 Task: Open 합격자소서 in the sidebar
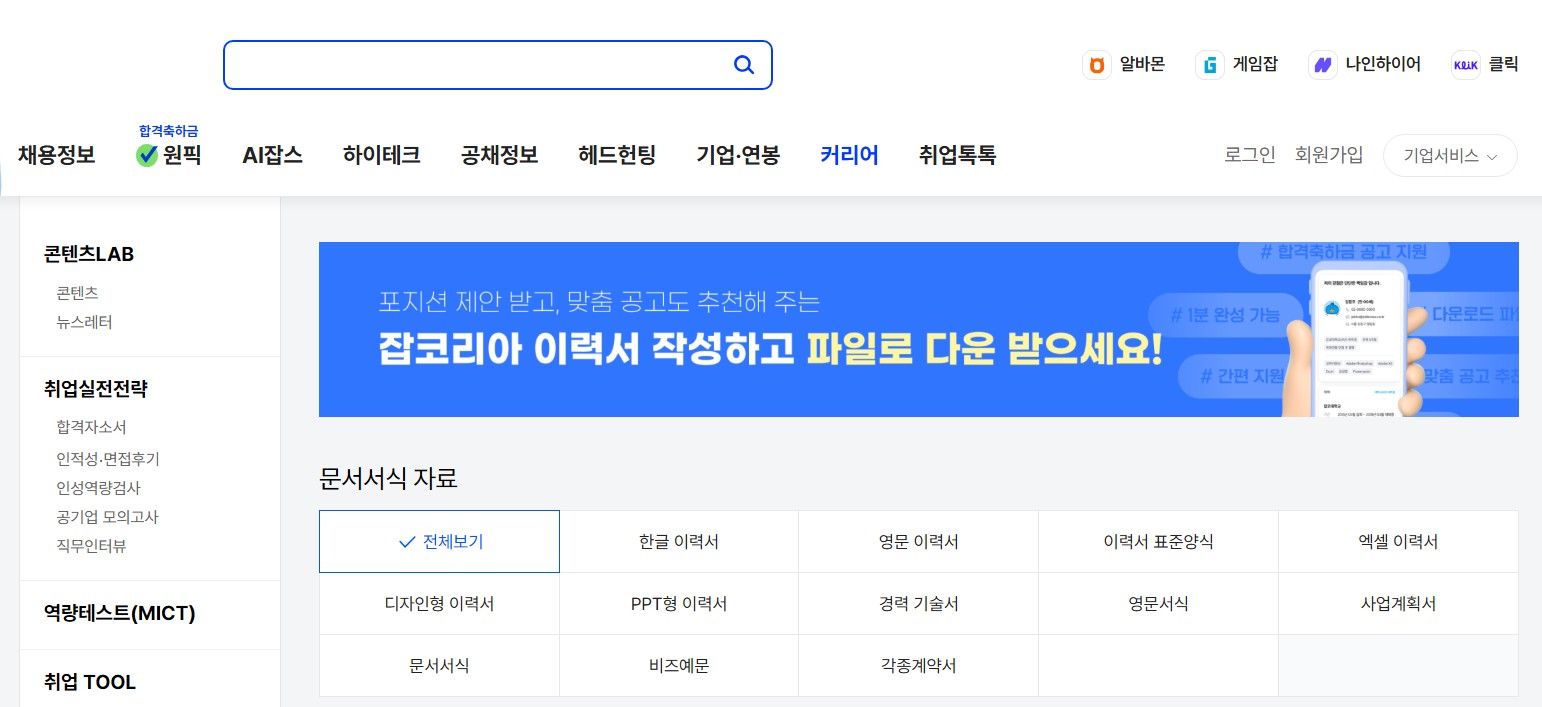pyautogui.click(x=91, y=427)
